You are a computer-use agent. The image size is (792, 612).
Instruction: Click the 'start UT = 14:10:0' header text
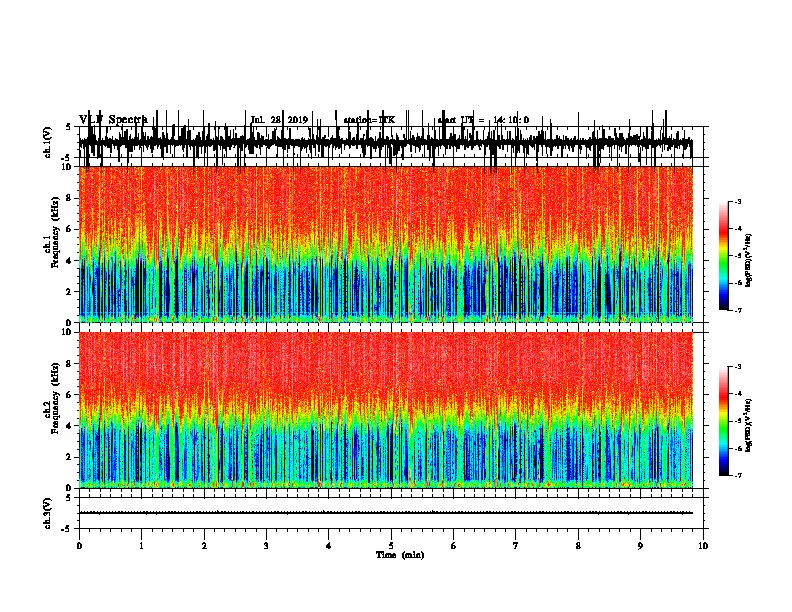(x=483, y=120)
